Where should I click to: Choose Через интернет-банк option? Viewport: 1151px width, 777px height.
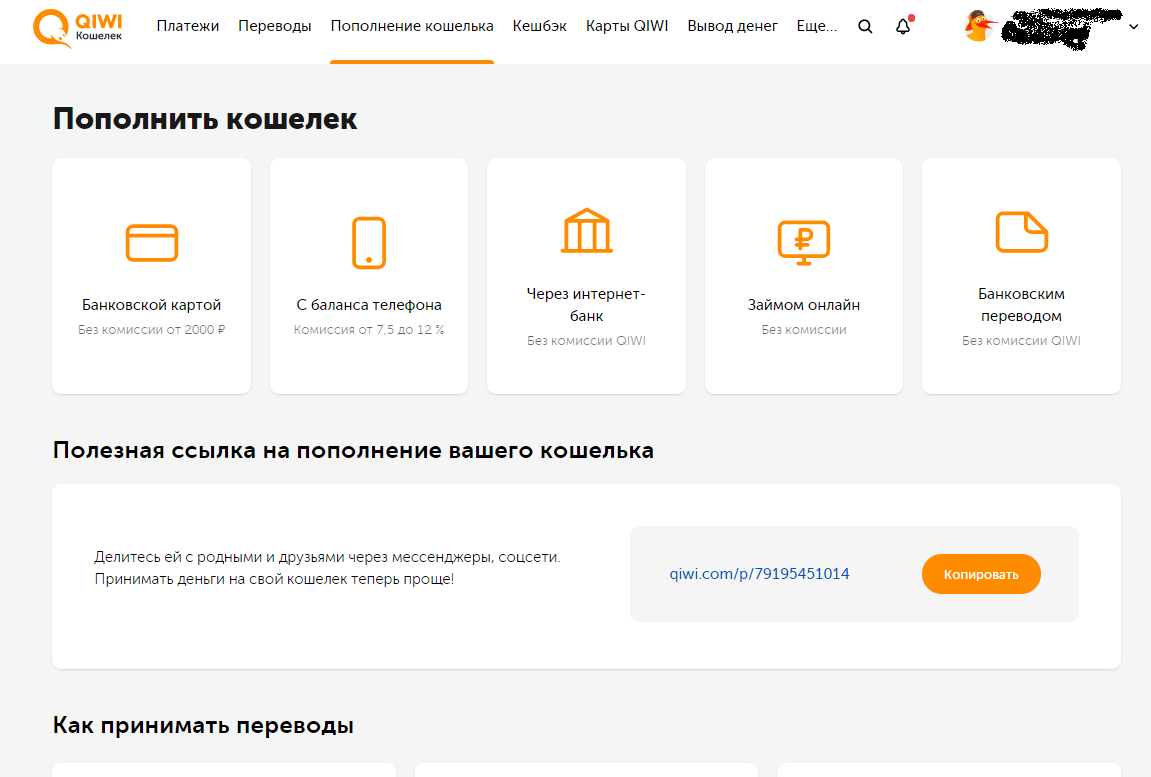[x=587, y=276]
